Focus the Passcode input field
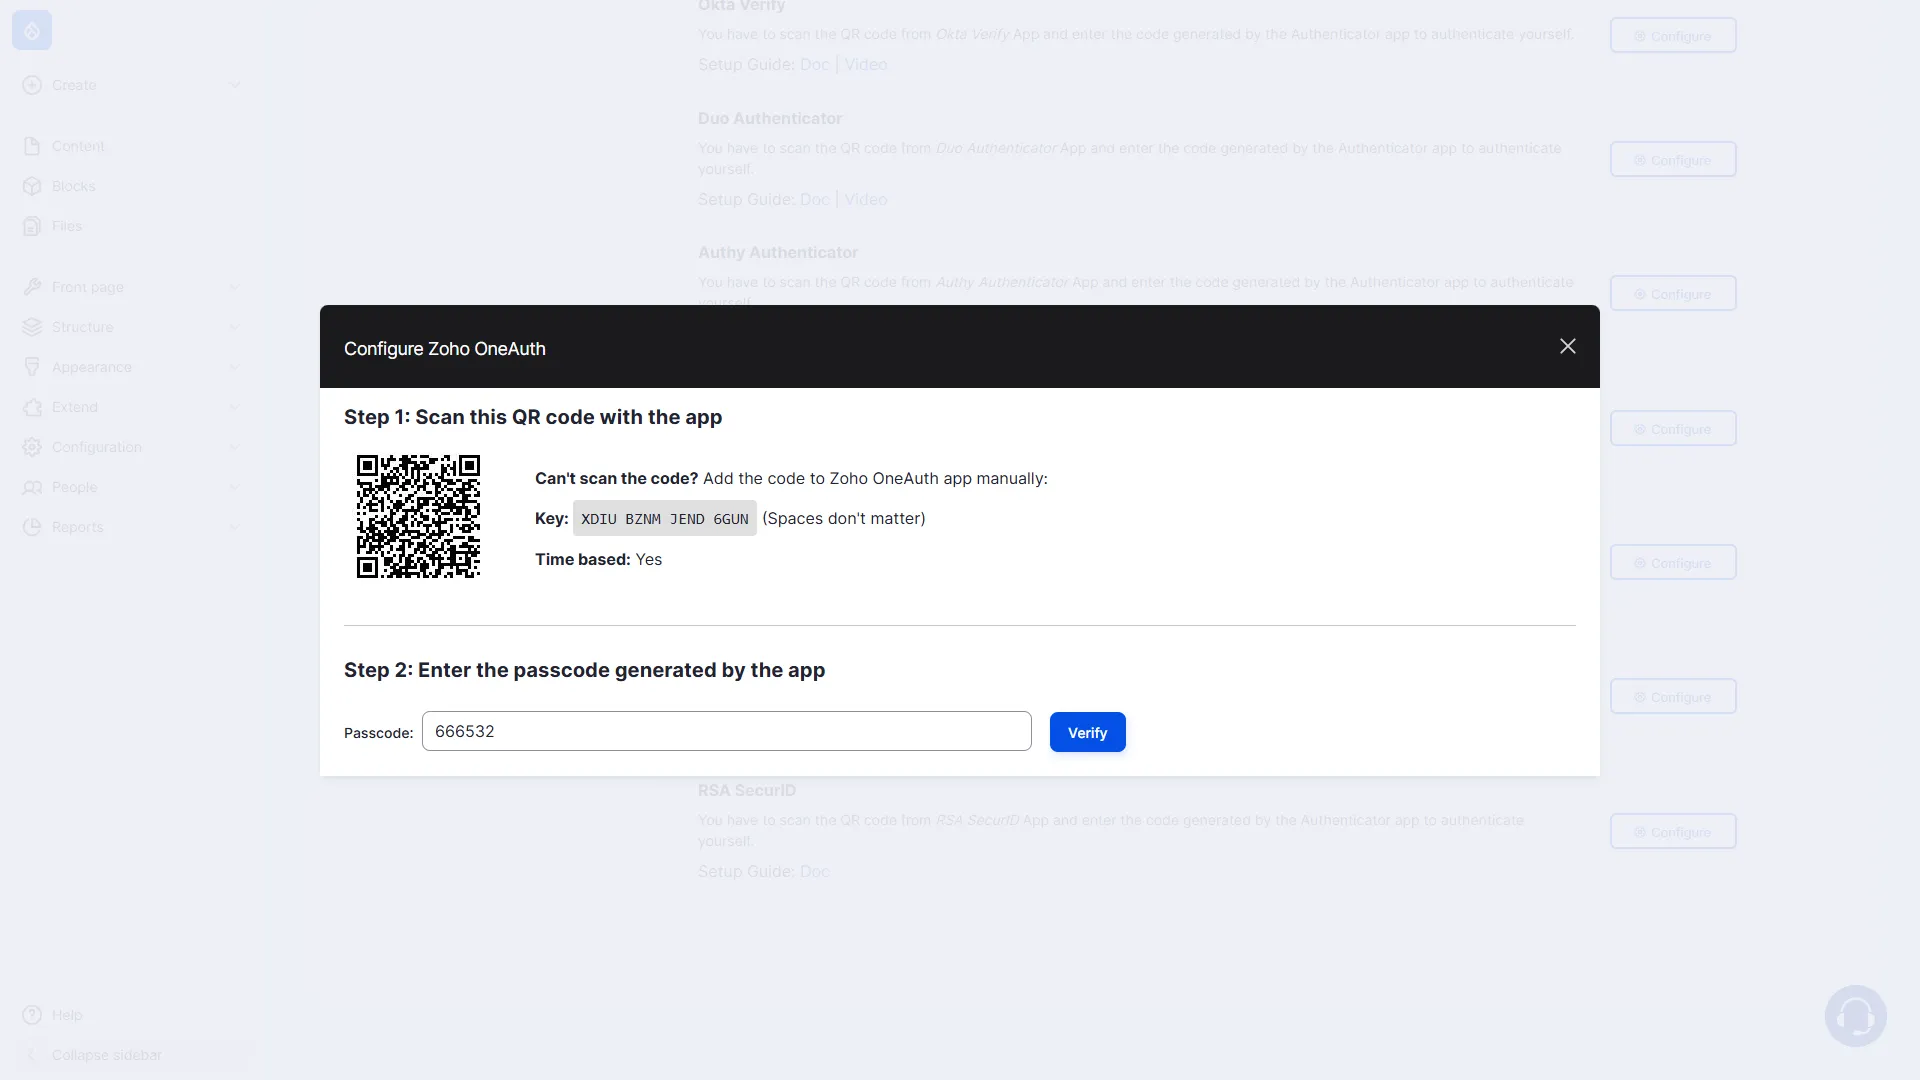1920x1080 pixels. (x=726, y=731)
